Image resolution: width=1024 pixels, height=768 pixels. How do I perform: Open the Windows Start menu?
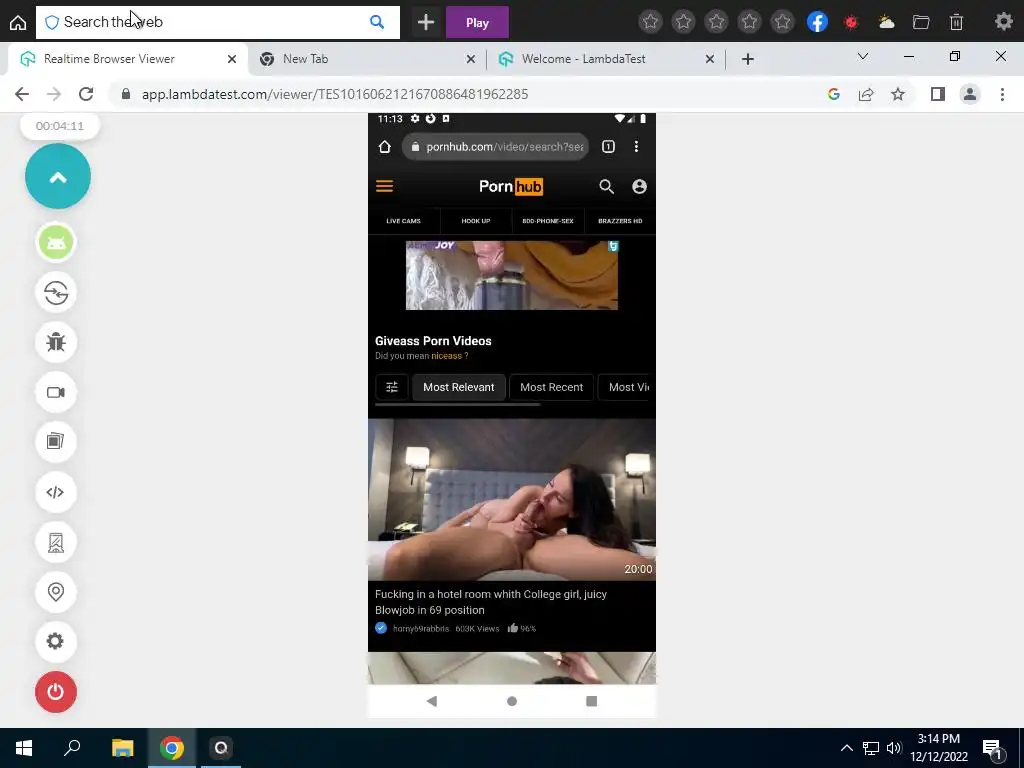24,748
